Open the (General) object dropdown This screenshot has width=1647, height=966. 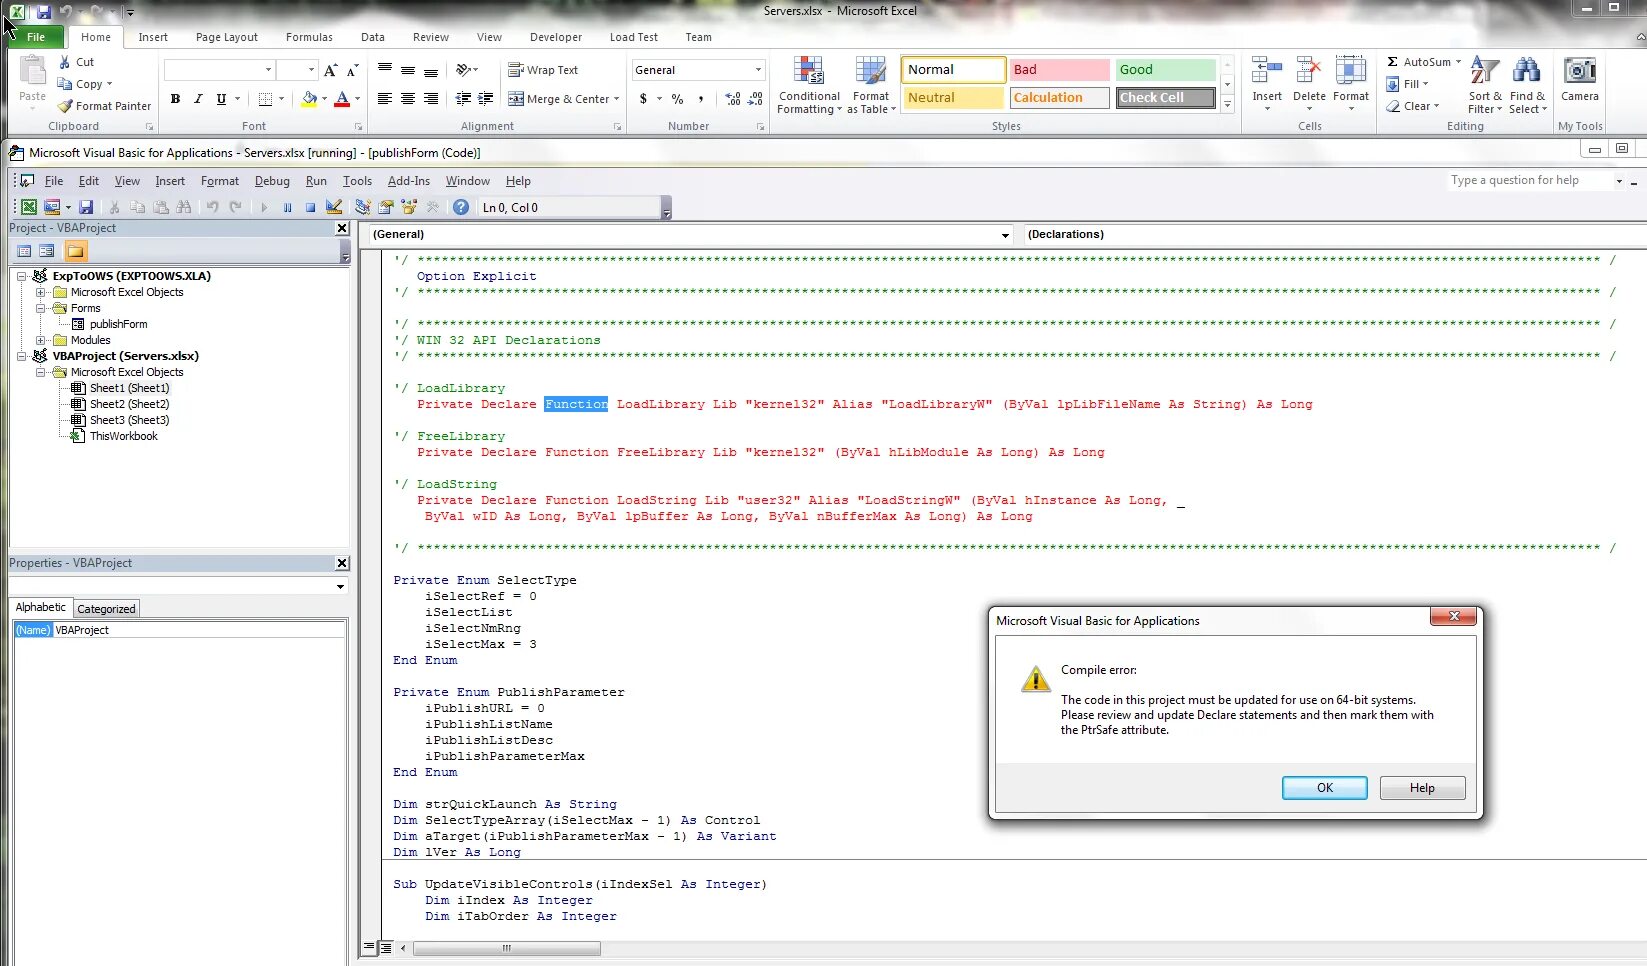coord(1005,235)
